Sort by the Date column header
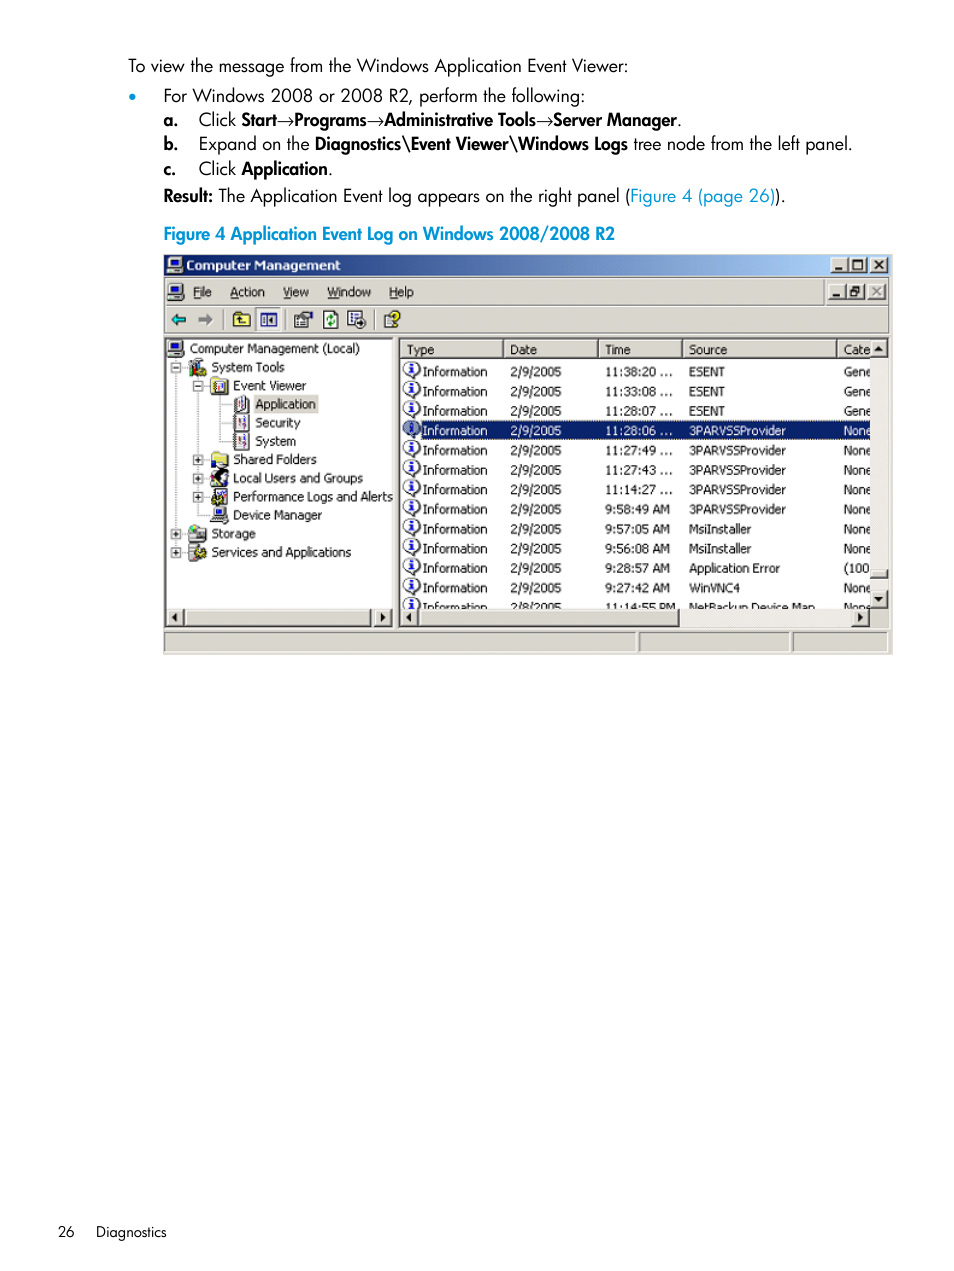 click(550, 349)
